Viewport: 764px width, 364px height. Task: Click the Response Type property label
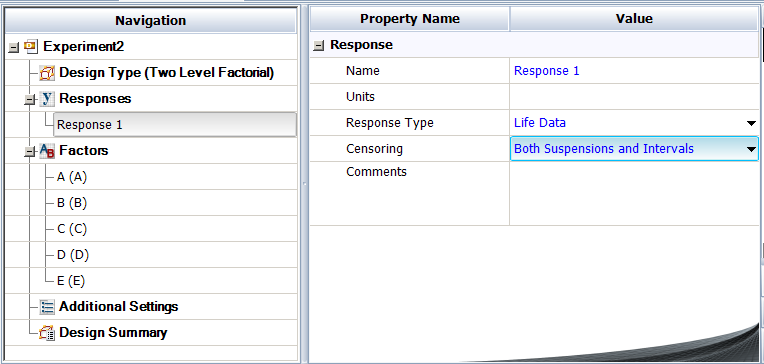tap(390, 123)
